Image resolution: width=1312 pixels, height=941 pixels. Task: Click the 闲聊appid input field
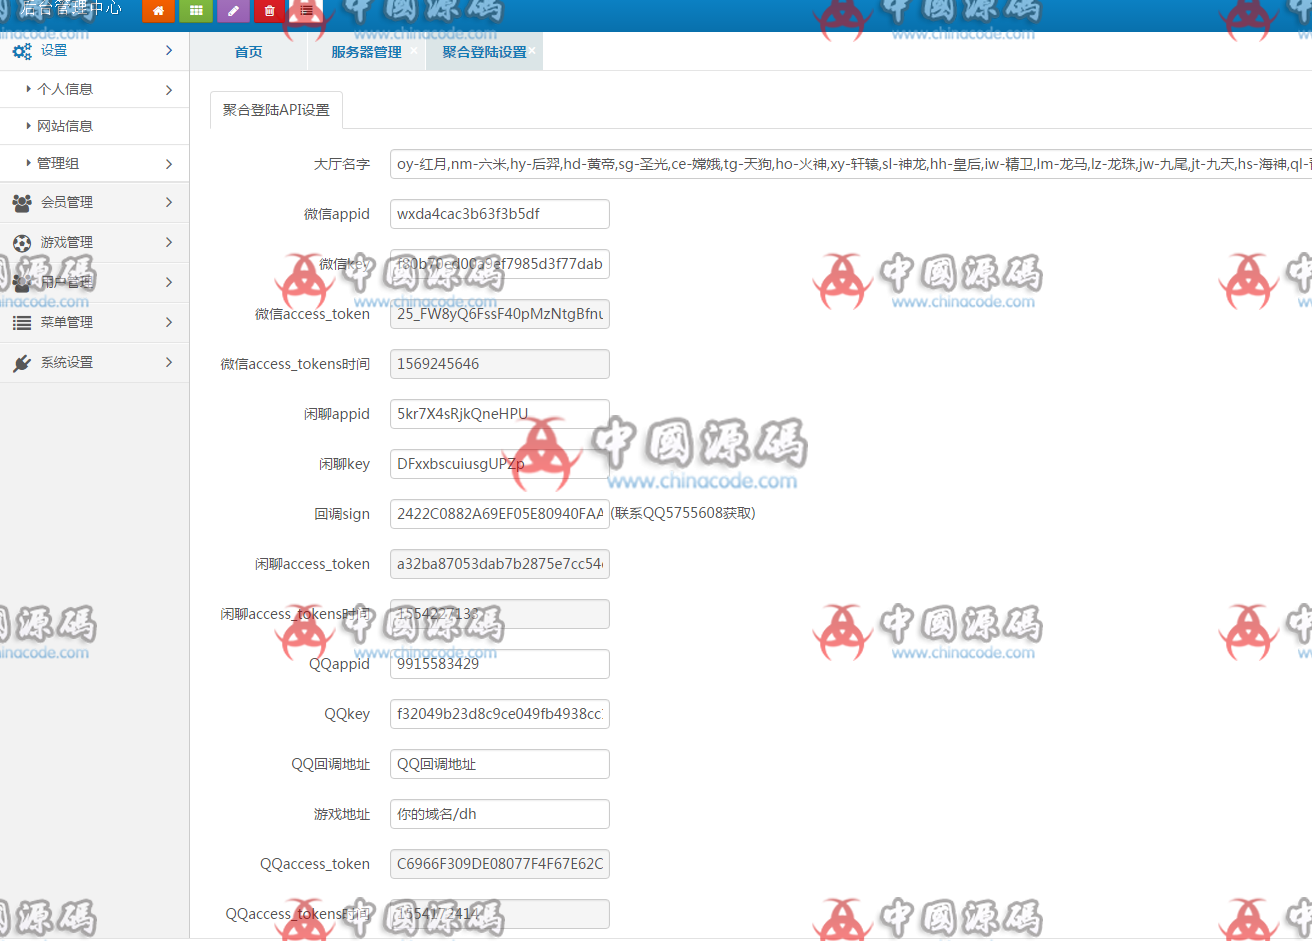[x=499, y=414]
